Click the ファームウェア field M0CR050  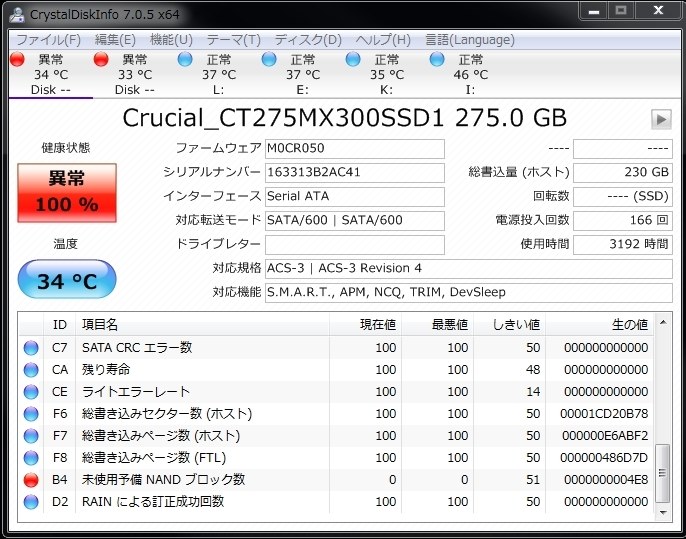pos(355,149)
